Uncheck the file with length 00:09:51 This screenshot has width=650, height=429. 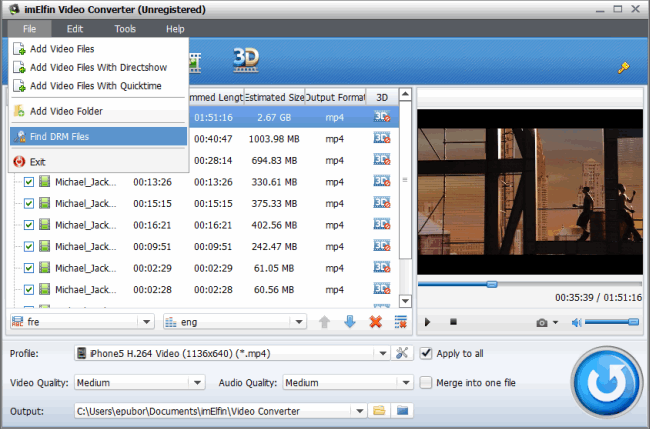(x=29, y=247)
